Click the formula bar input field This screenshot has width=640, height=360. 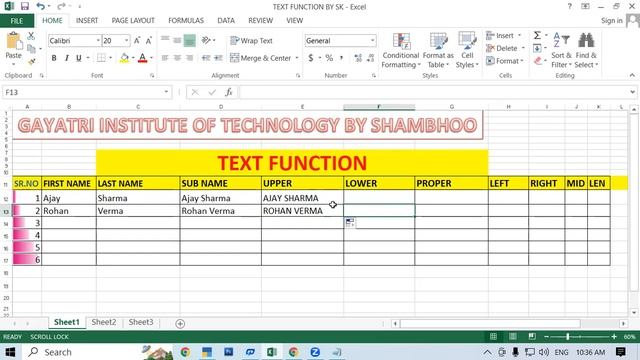433,92
